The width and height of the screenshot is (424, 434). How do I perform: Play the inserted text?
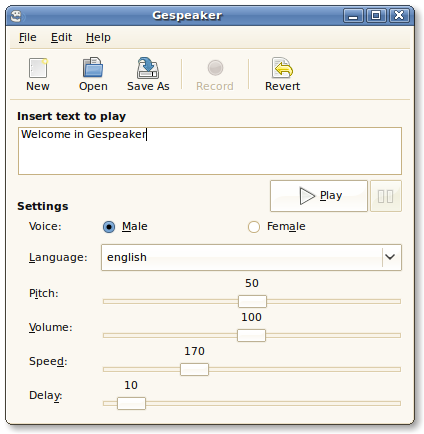319,196
